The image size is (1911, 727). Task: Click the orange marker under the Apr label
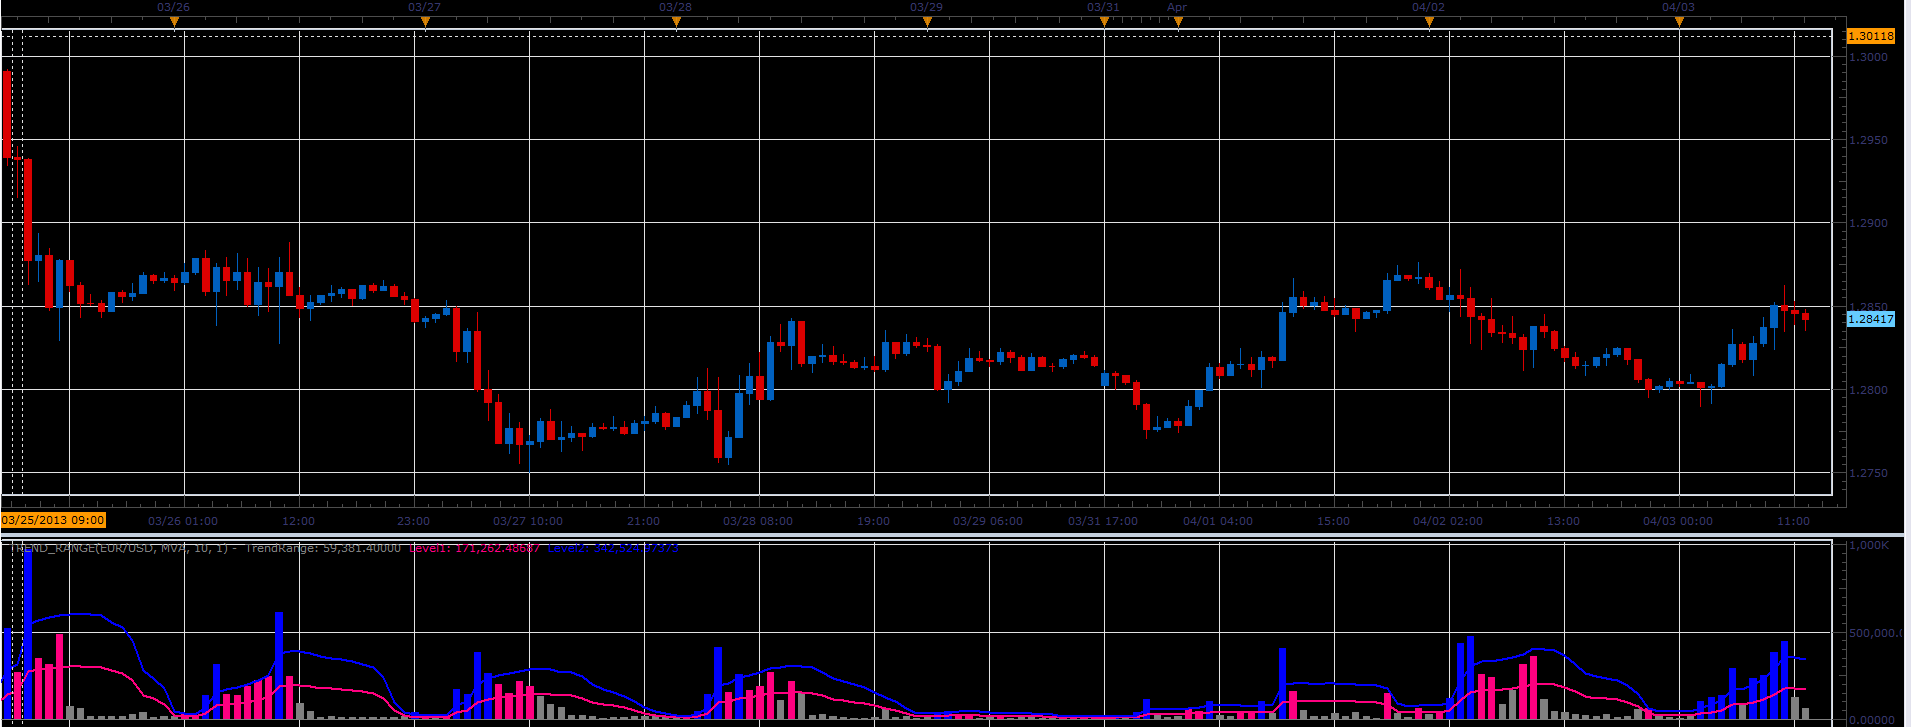[x=1178, y=22]
